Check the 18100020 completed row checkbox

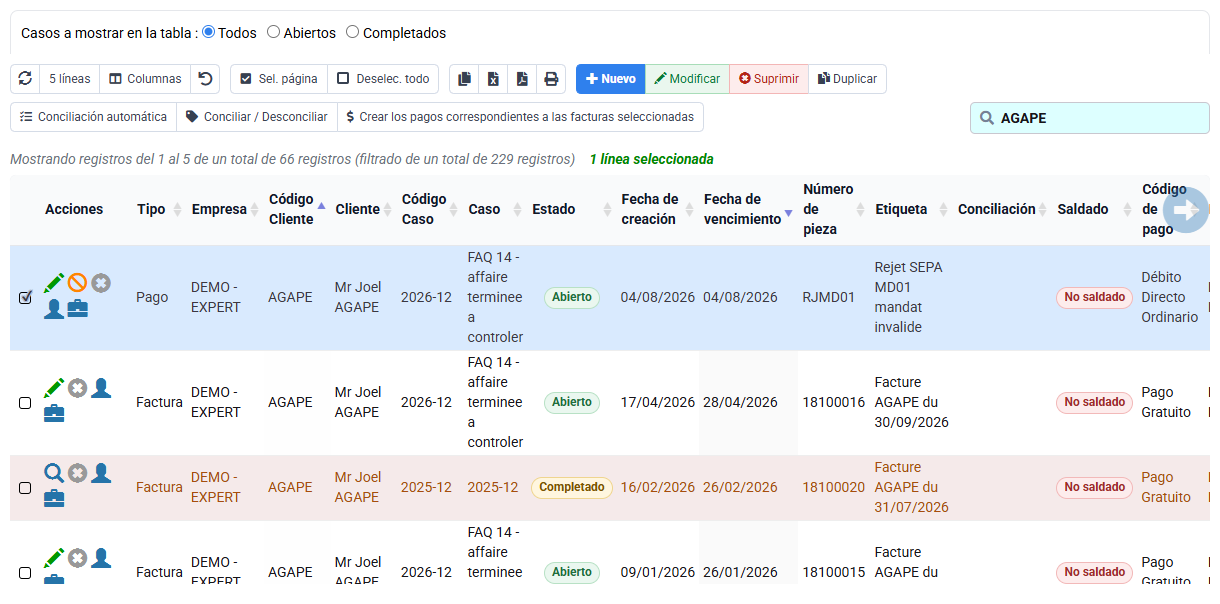(x=25, y=488)
